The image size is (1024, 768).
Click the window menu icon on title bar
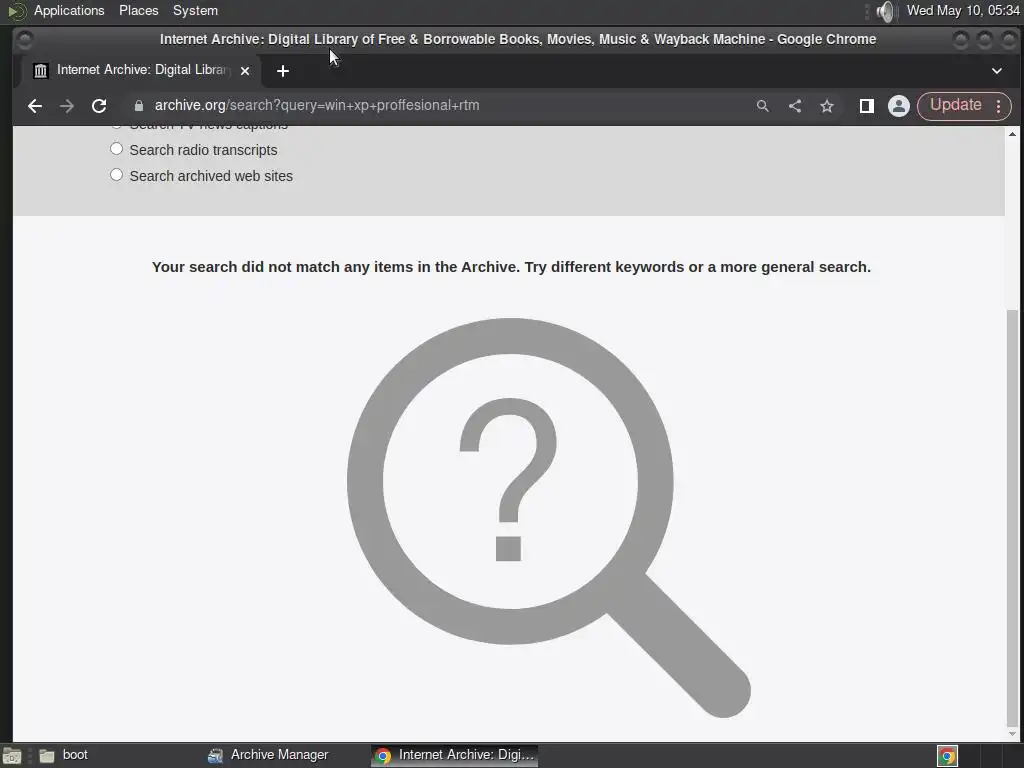pyautogui.click(x=24, y=40)
